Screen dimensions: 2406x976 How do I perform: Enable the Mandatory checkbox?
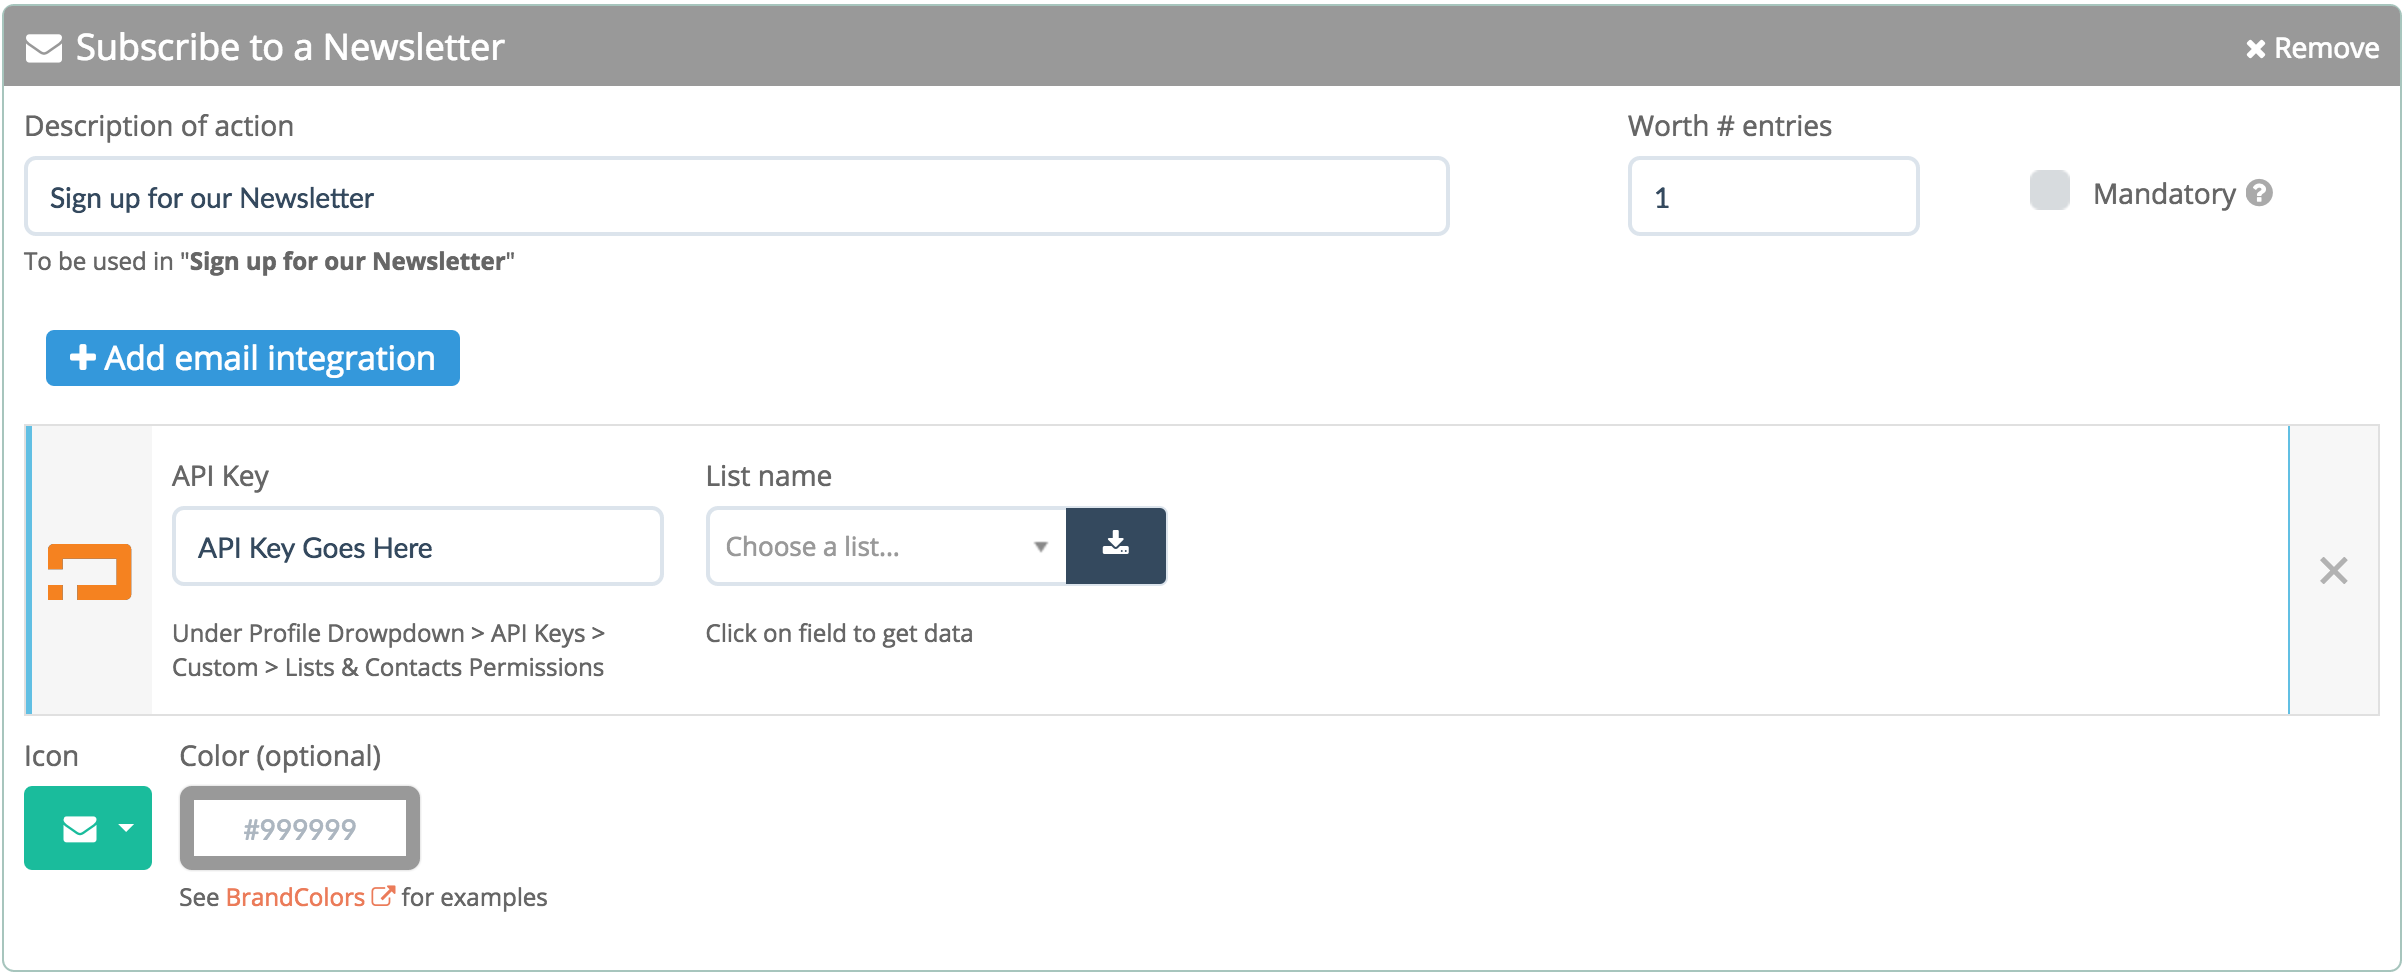coord(2049,191)
